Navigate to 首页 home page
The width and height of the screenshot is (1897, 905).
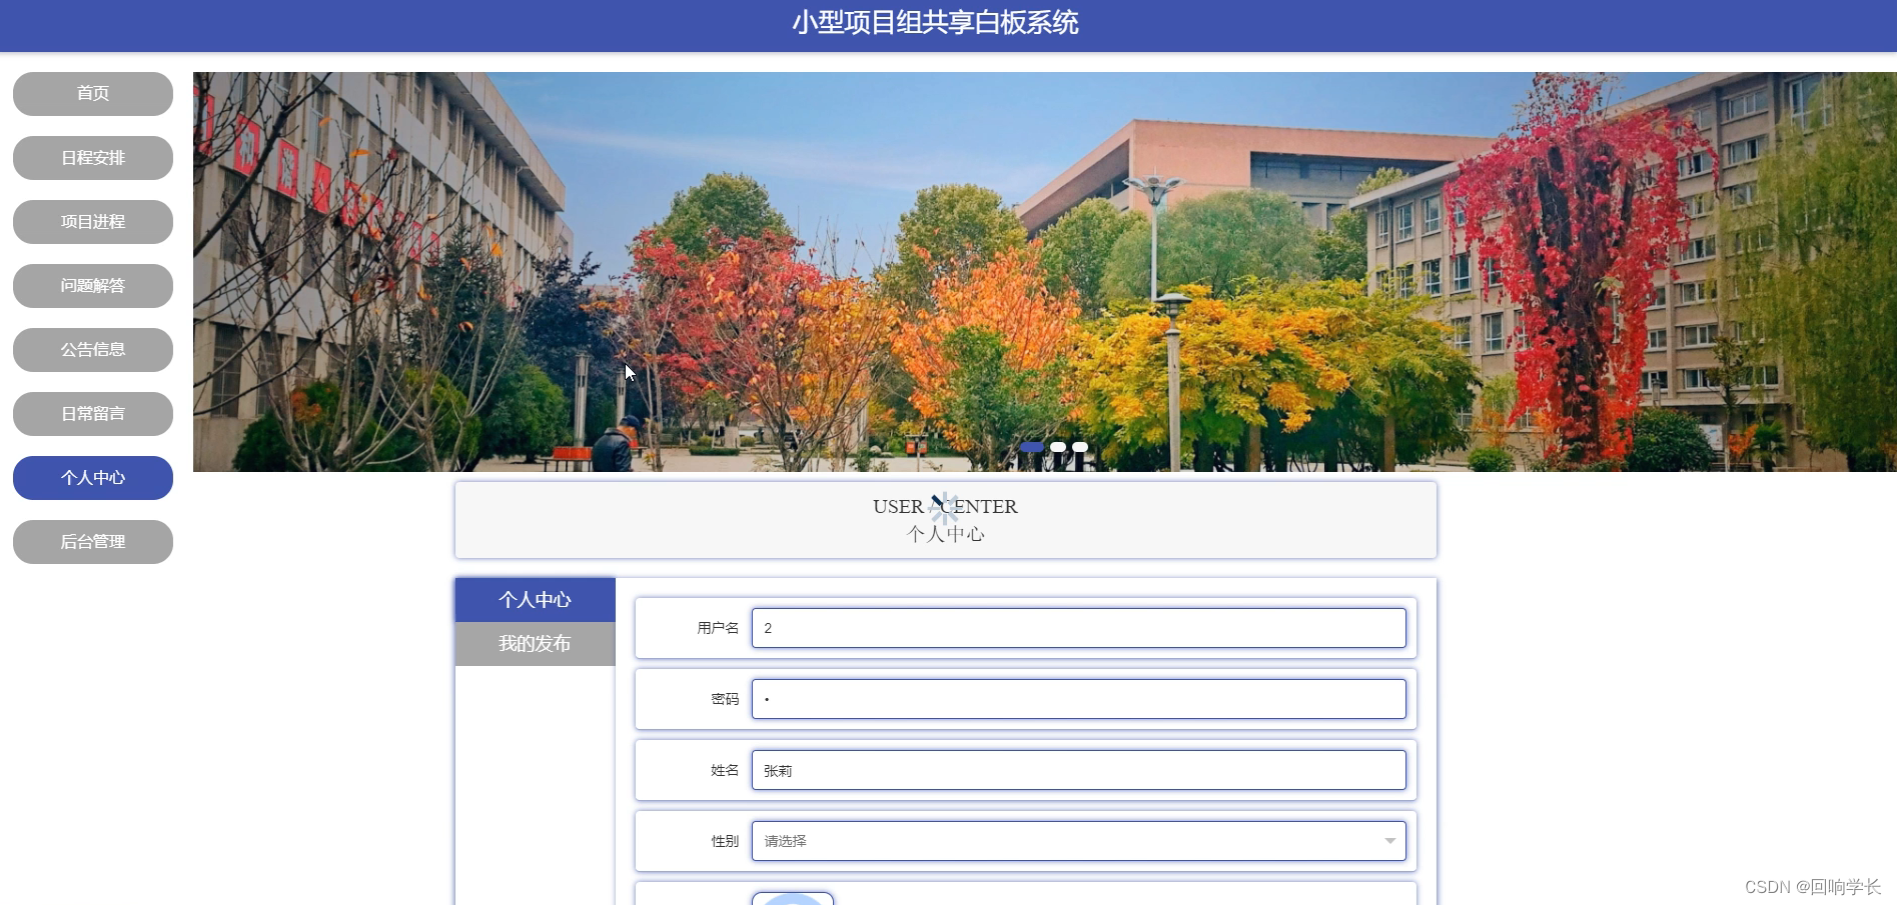(92, 93)
